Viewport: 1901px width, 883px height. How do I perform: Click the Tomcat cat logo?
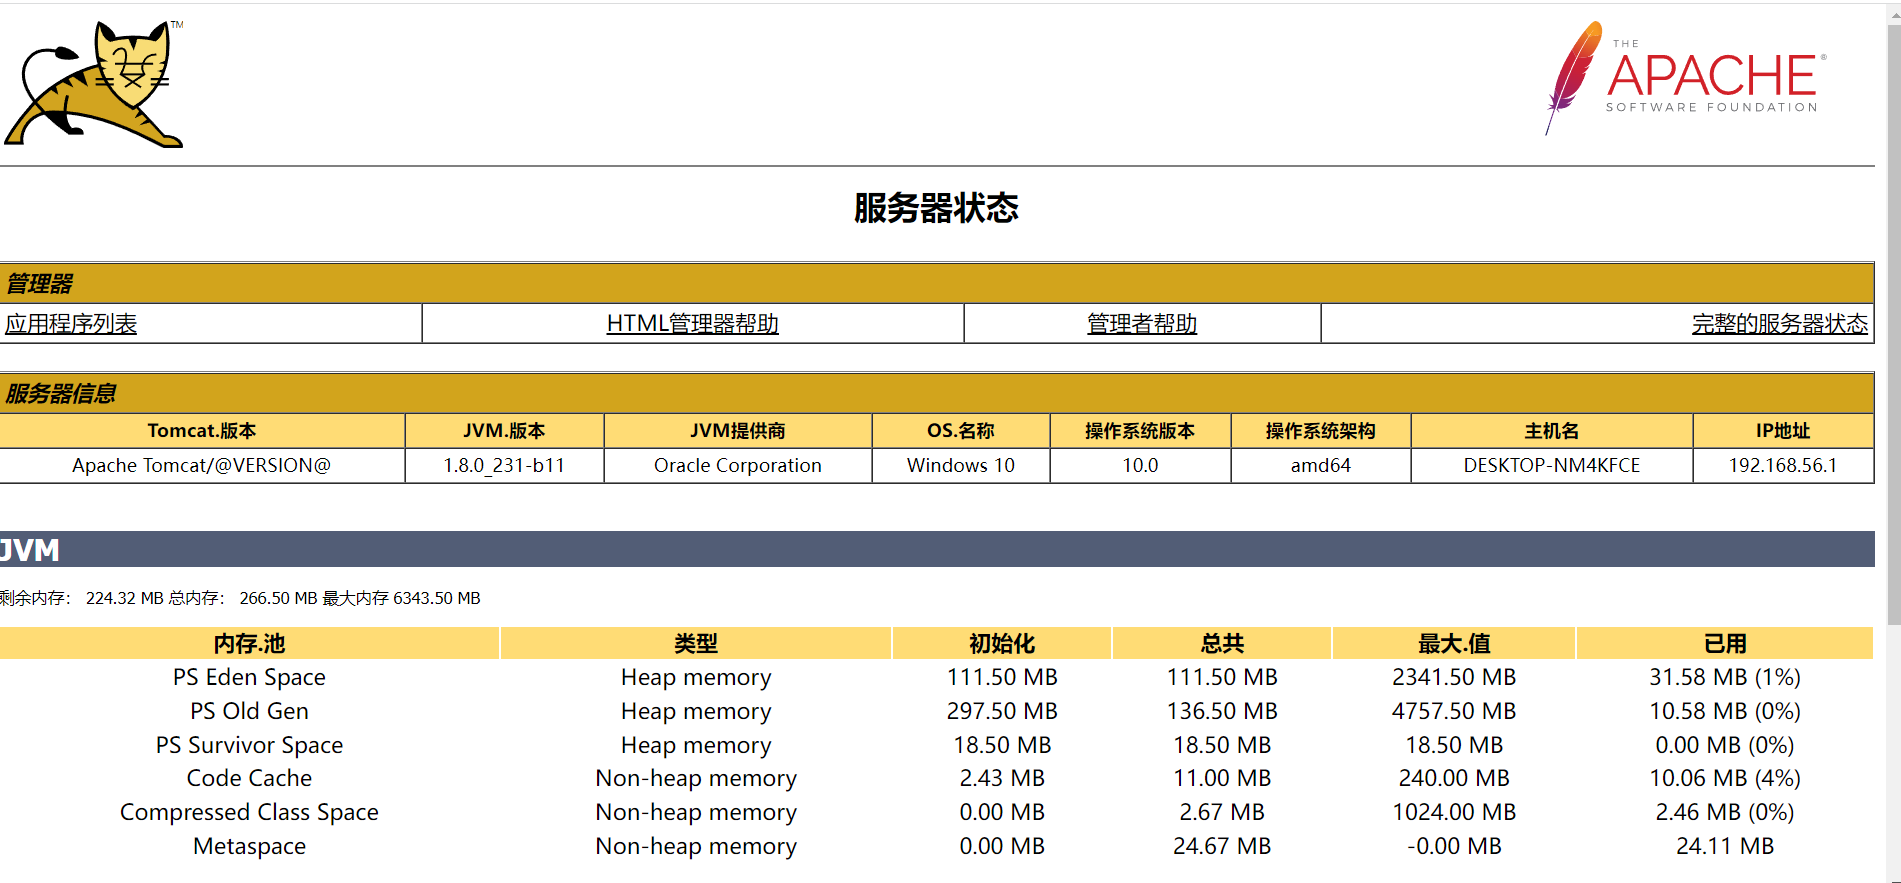(94, 84)
